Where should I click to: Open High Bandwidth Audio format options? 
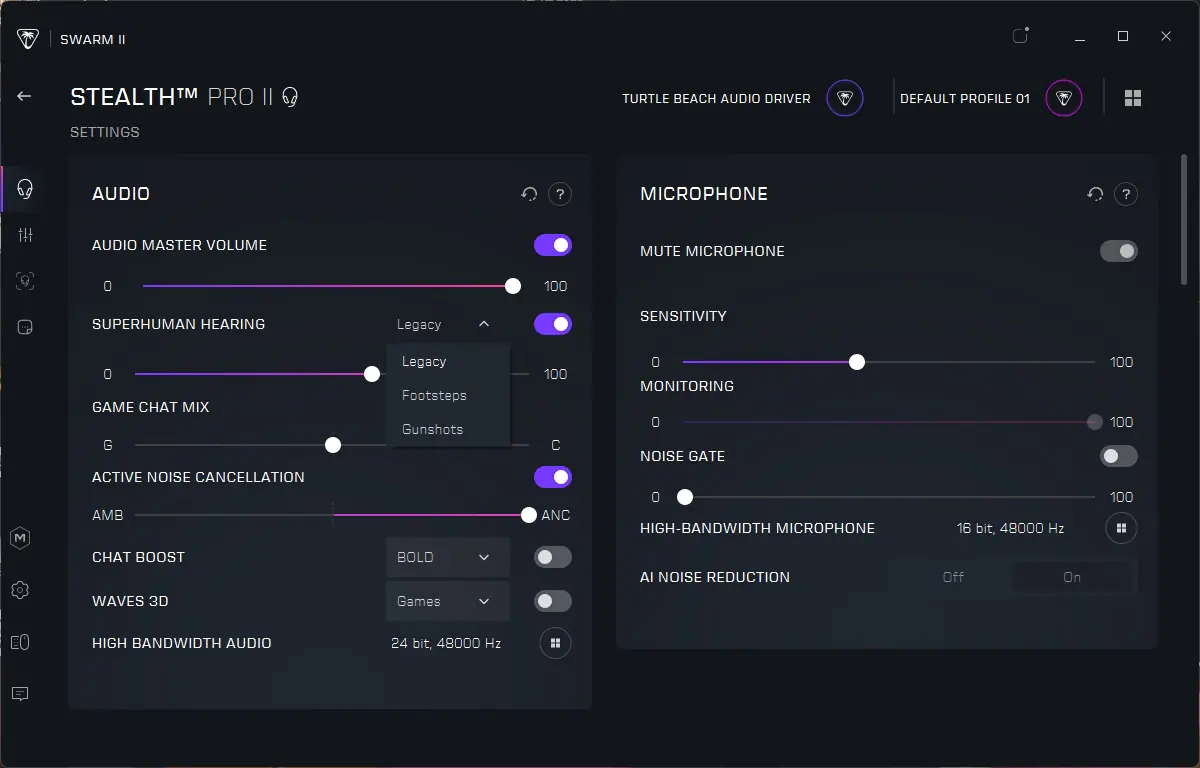pyautogui.click(x=556, y=643)
